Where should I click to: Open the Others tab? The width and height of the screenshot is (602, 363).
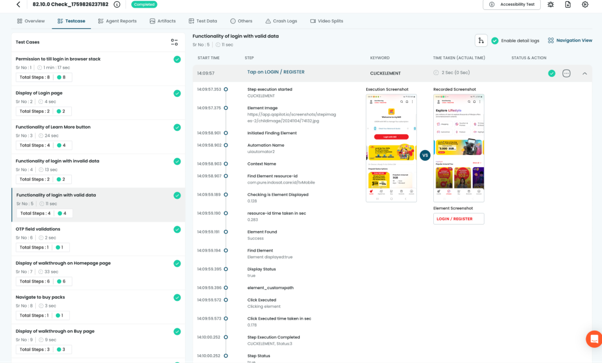tap(241, 21)
